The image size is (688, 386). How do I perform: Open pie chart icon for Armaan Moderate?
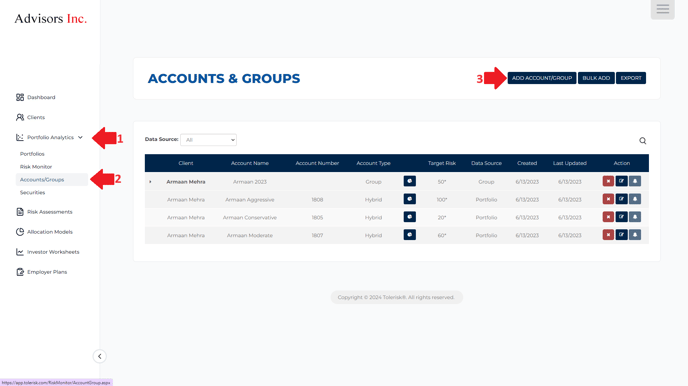coord(409,235)
